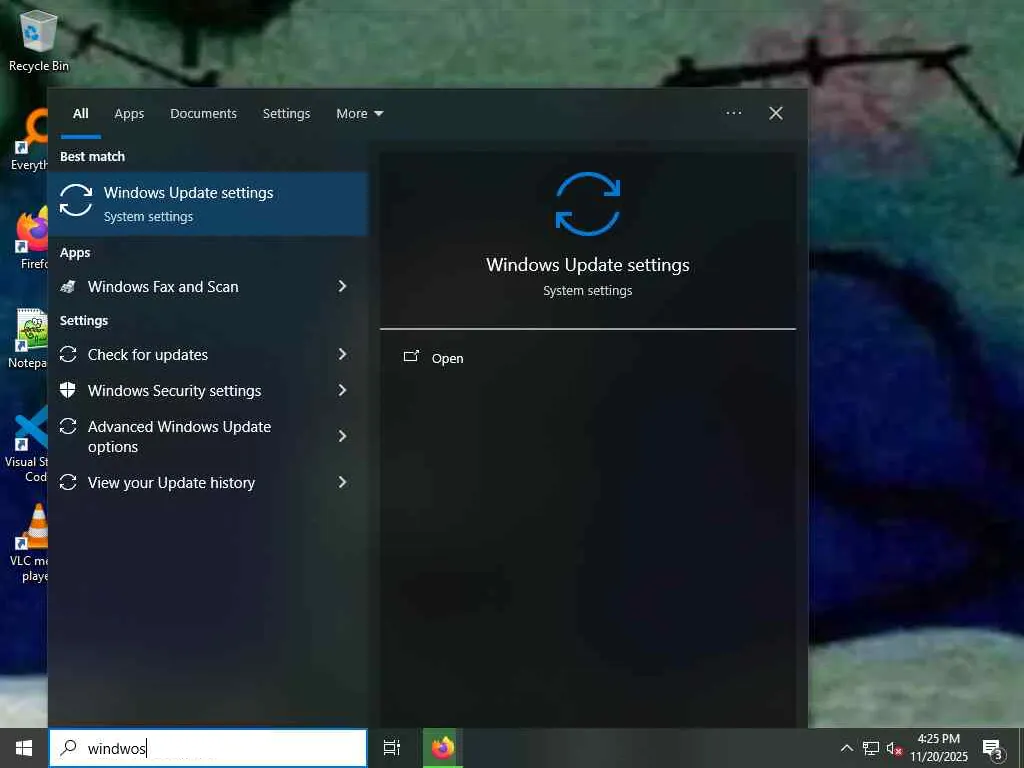
Task: Expand the Windows Fax and Scan chevron
Action: (x=342, y=286)
